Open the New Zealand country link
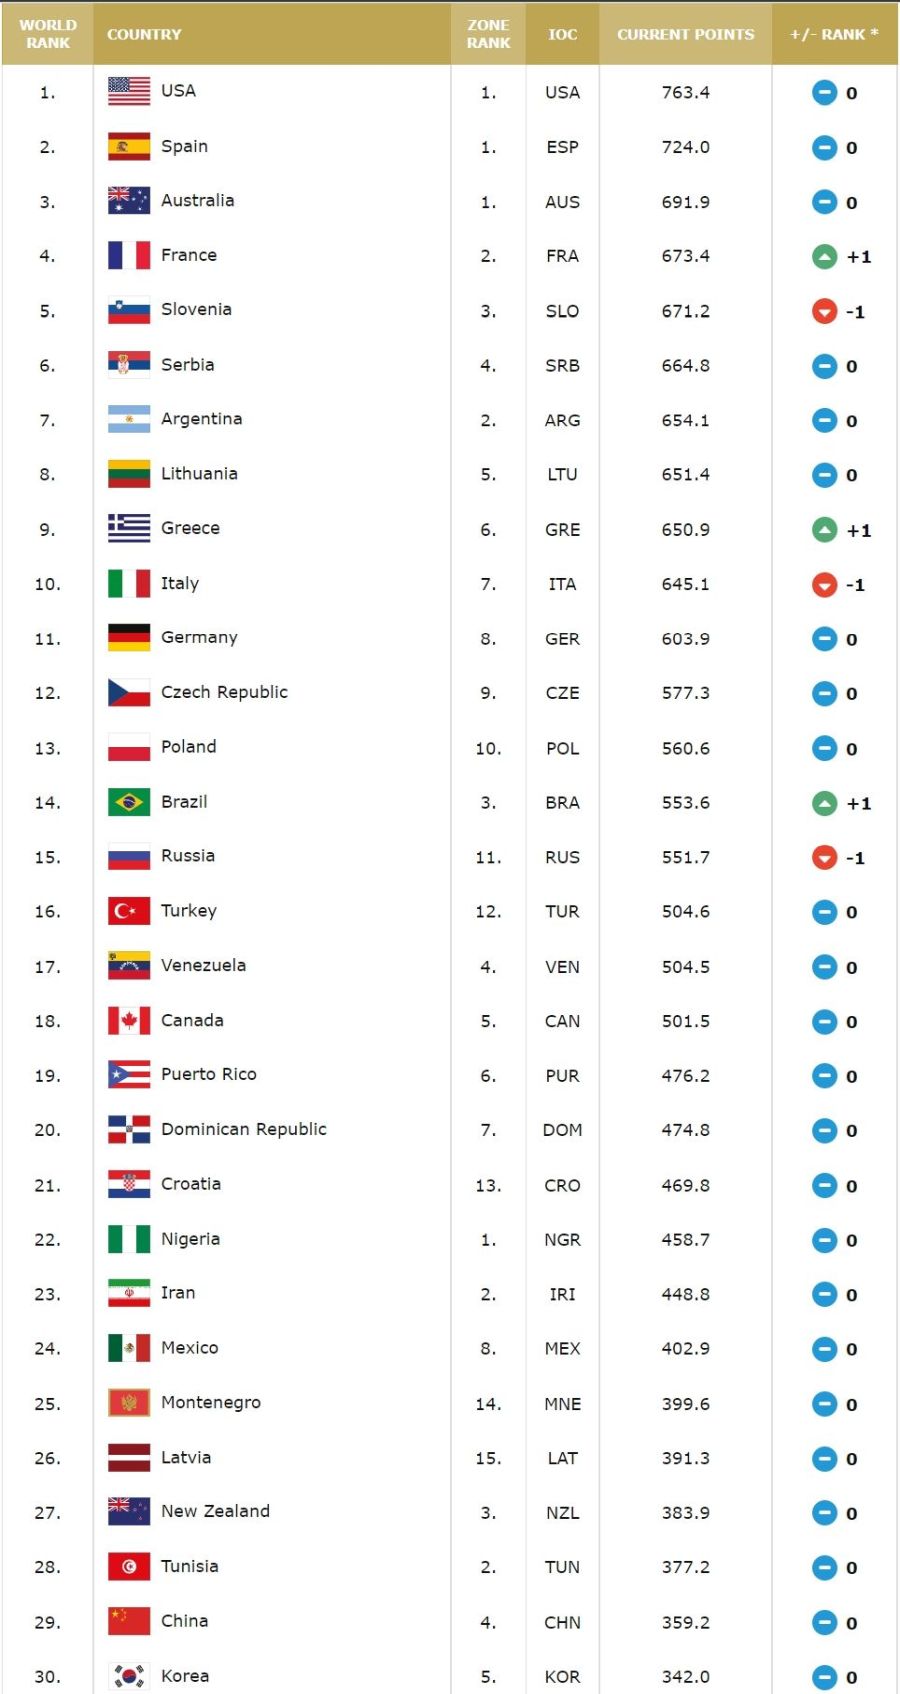 pos(215,1511)
